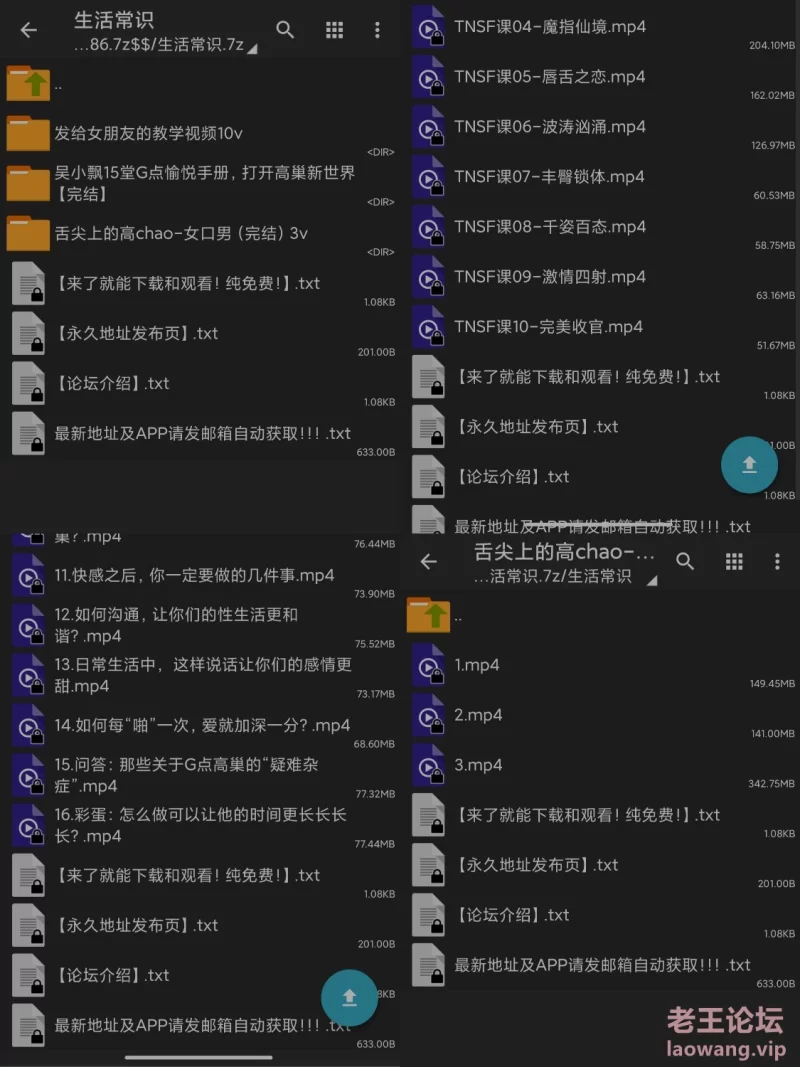800x1067 pixels.
Task: Open the overflow menu in 生活常识 header
Action: 377,30
